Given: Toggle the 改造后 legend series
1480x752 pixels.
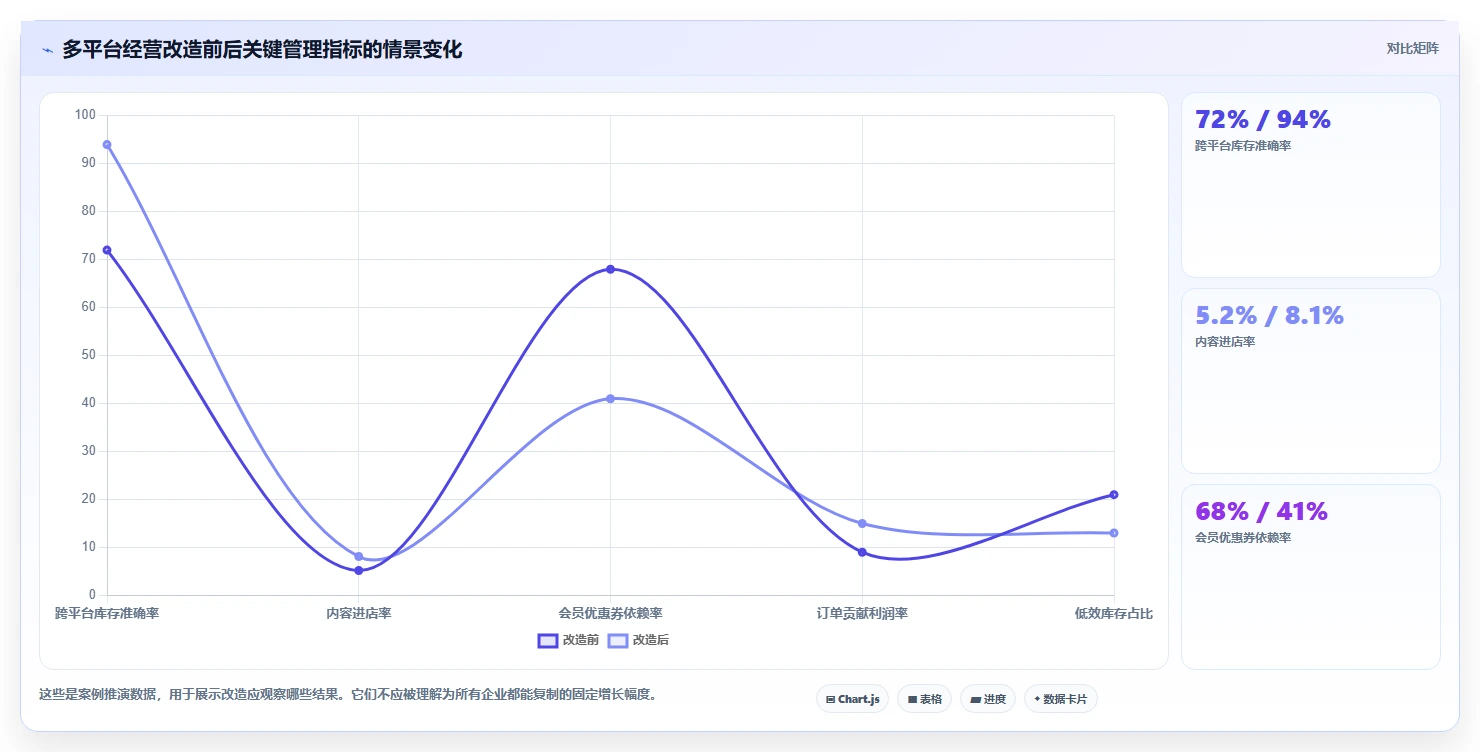Looking at the screenshot, I should coord(638,640).
